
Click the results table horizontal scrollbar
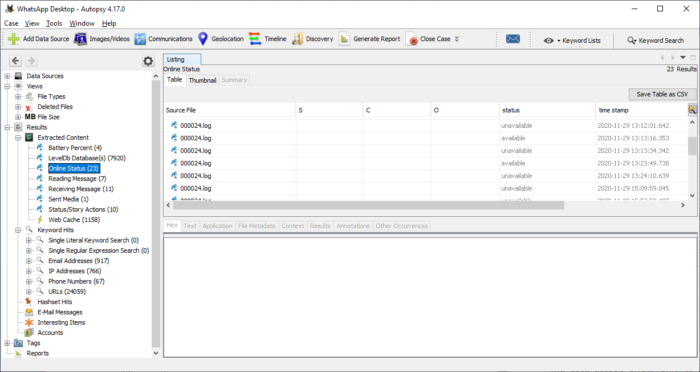coord(369,205)
